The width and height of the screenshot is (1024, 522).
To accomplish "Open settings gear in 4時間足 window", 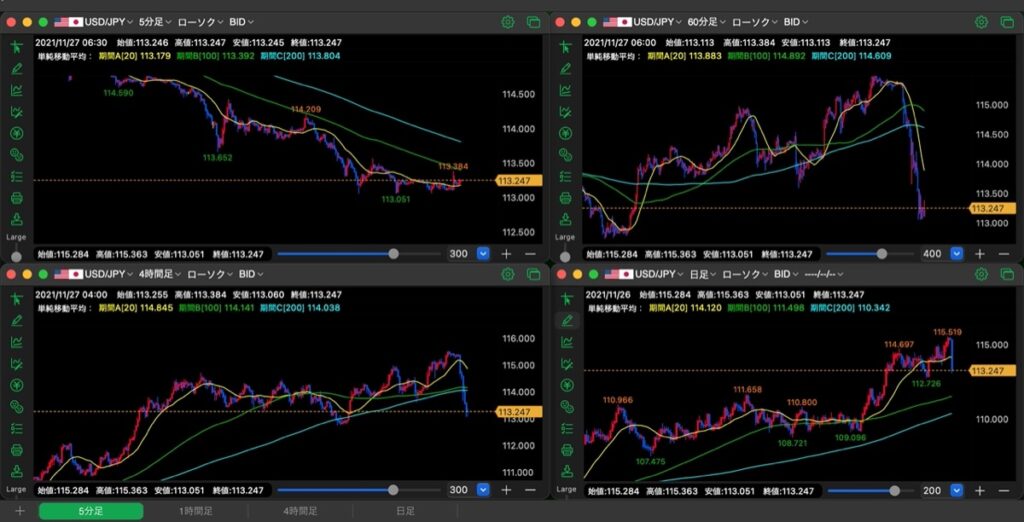I will click(507, 274).
